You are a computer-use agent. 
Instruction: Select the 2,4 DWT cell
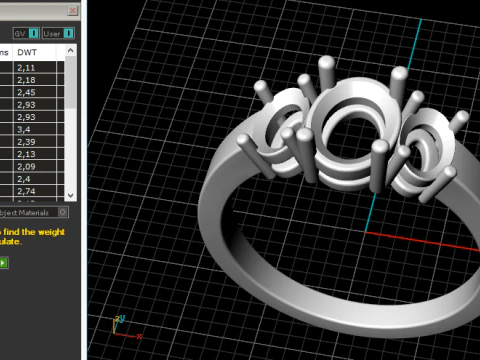(x=34, y=179)
